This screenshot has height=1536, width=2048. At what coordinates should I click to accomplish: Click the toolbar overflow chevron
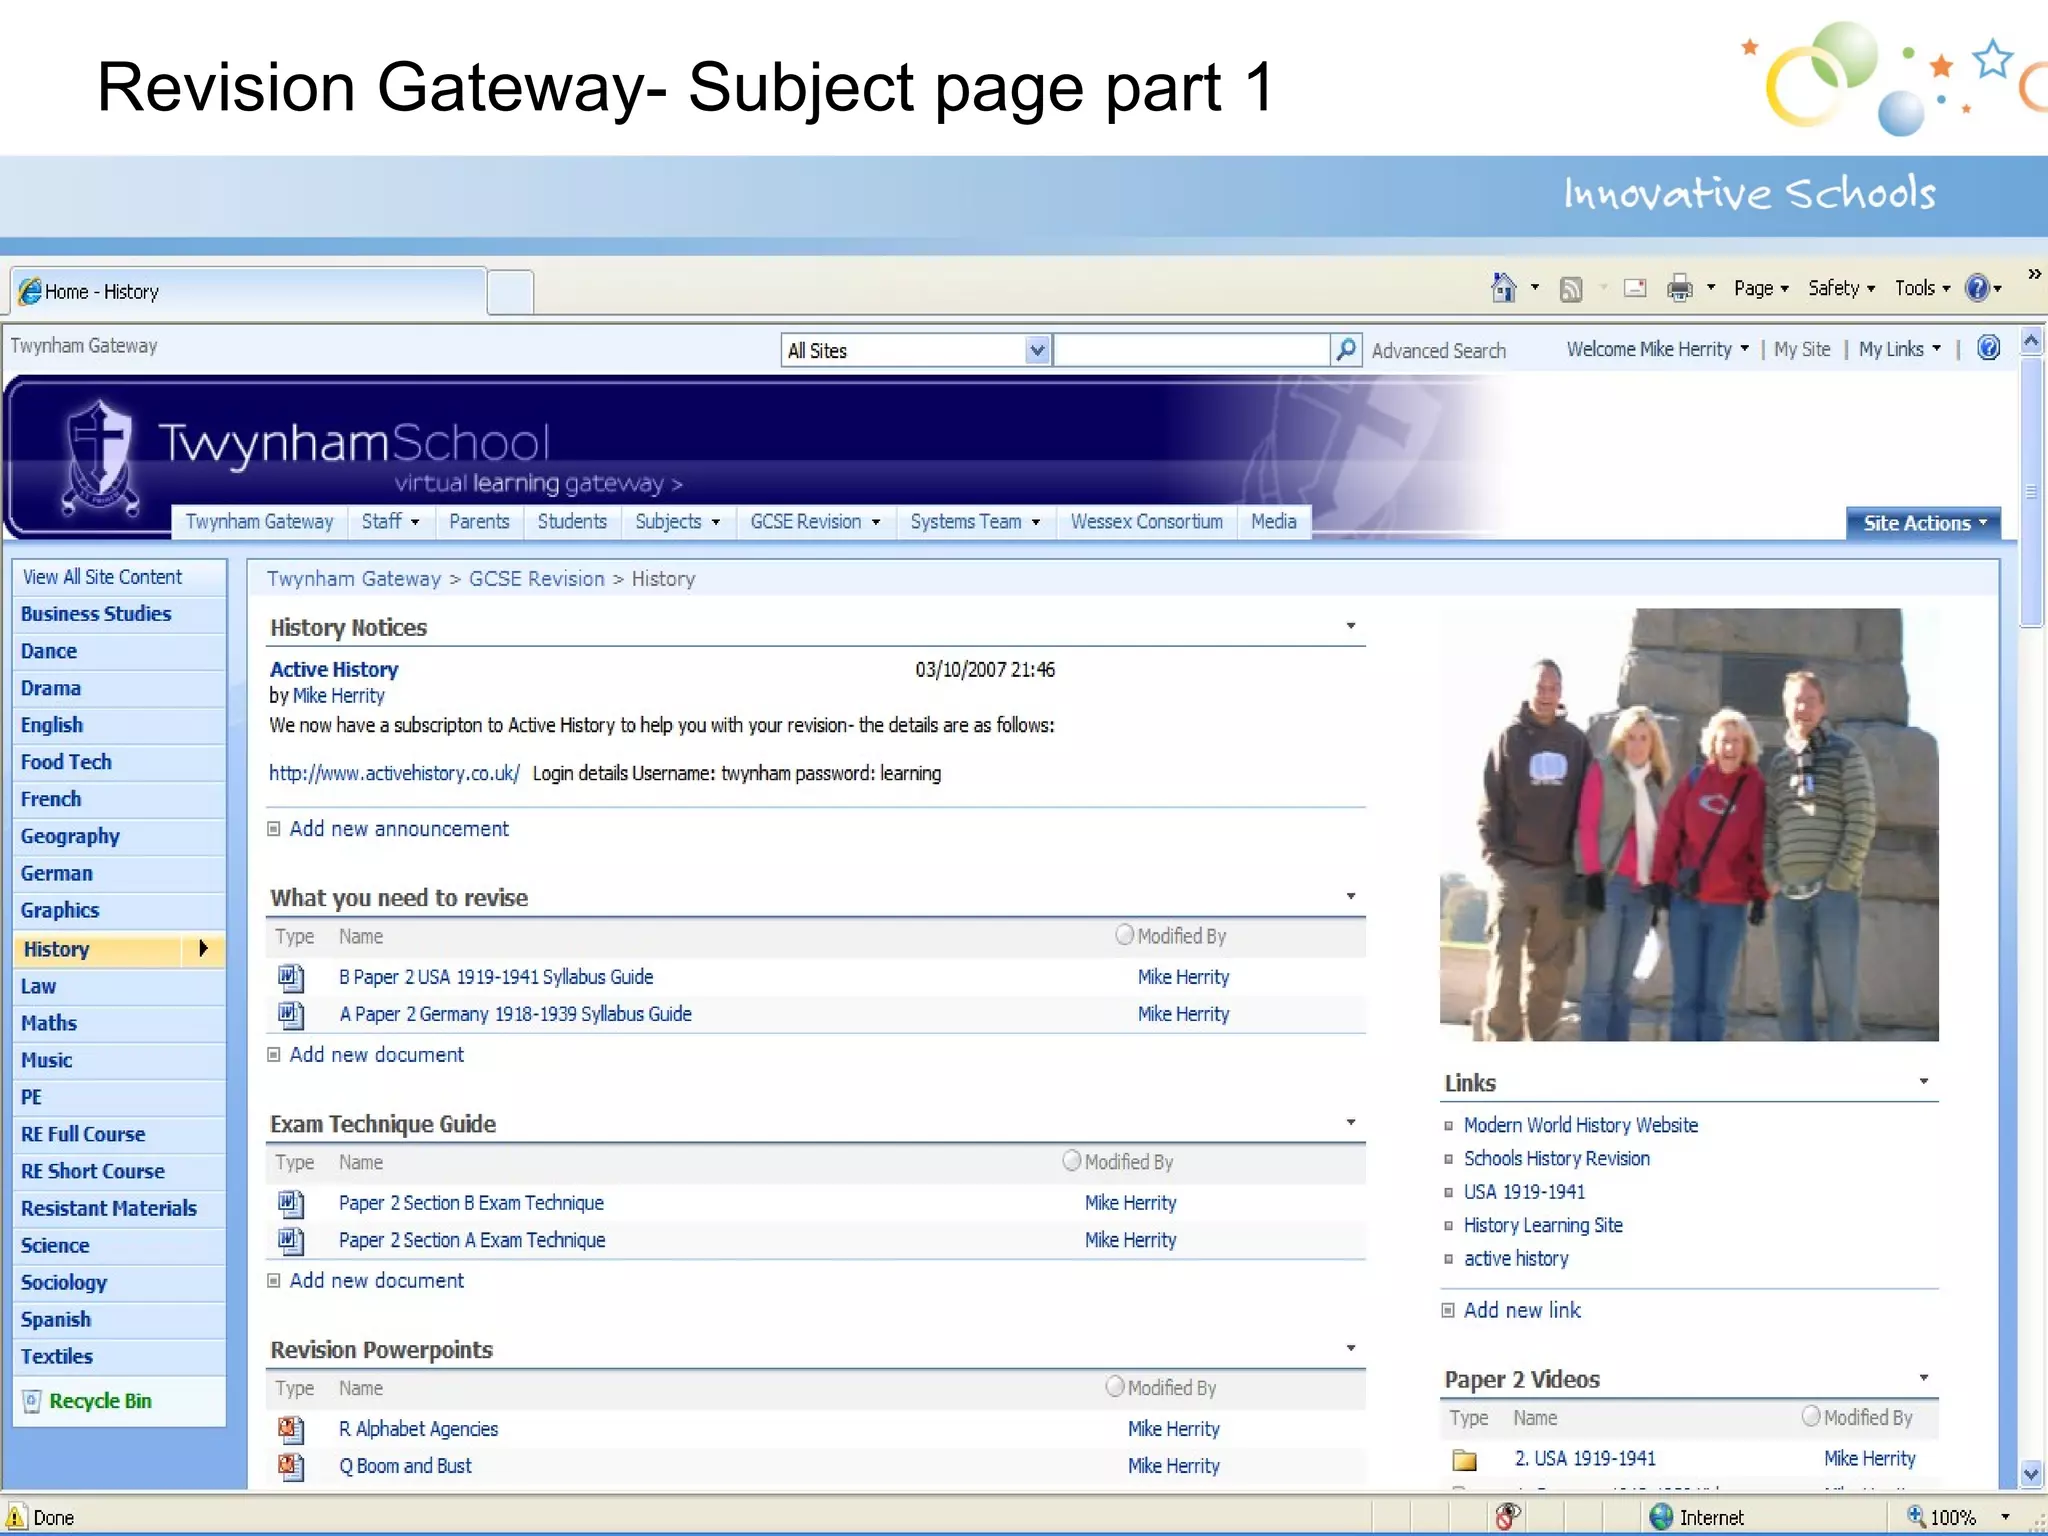point(2034,274)
